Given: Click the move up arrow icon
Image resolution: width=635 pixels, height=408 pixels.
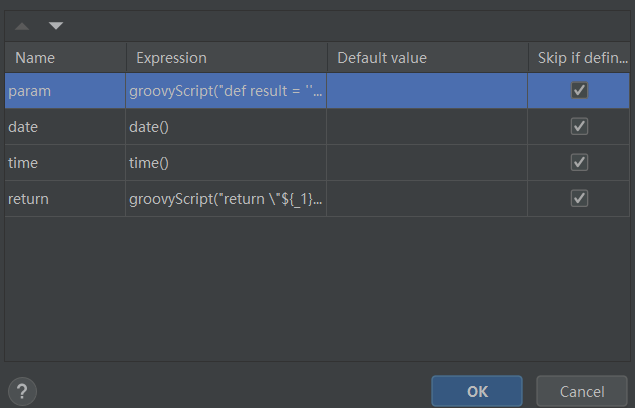Looking at the screenshot, I should [22, 26].
